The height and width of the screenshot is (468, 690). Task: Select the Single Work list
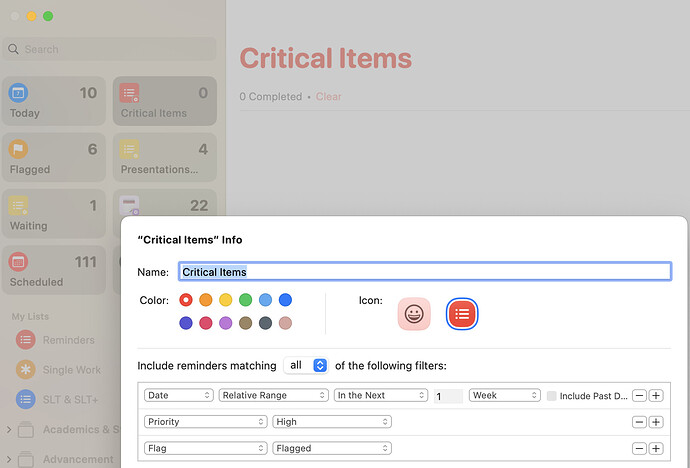click(71, 370)
